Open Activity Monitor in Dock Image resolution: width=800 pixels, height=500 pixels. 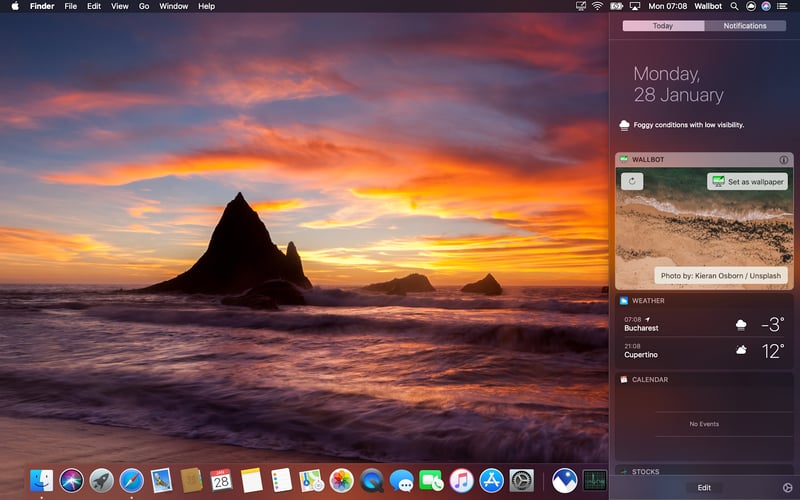pyautogui.click(x=595, y=481)
